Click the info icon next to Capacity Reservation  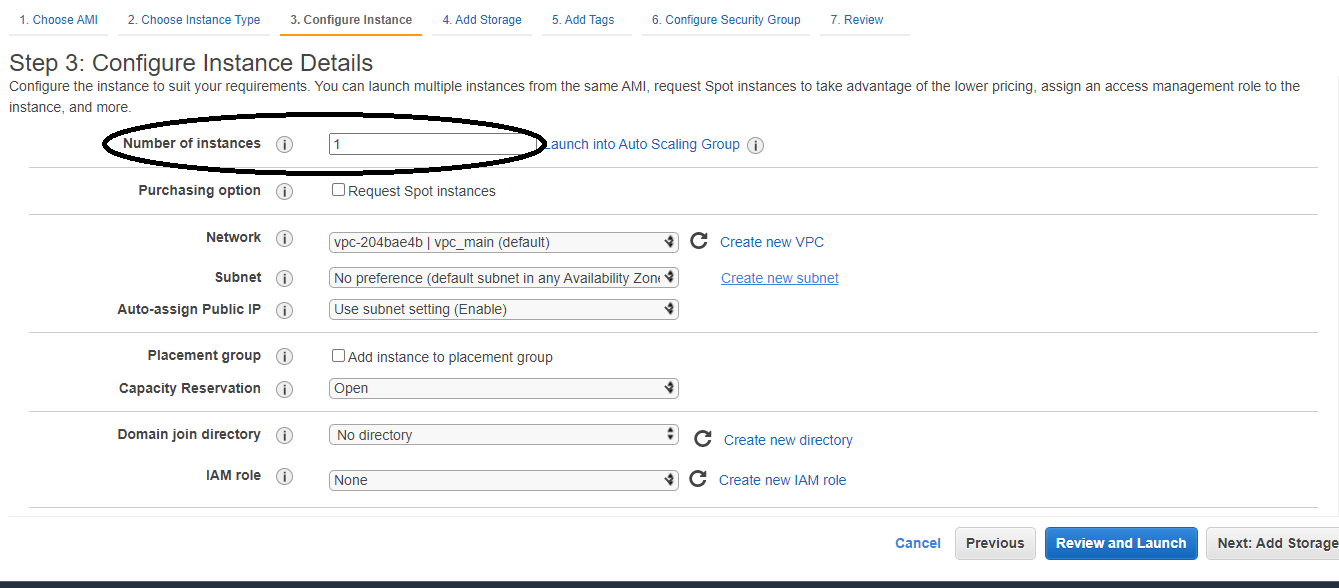point(284,388)
